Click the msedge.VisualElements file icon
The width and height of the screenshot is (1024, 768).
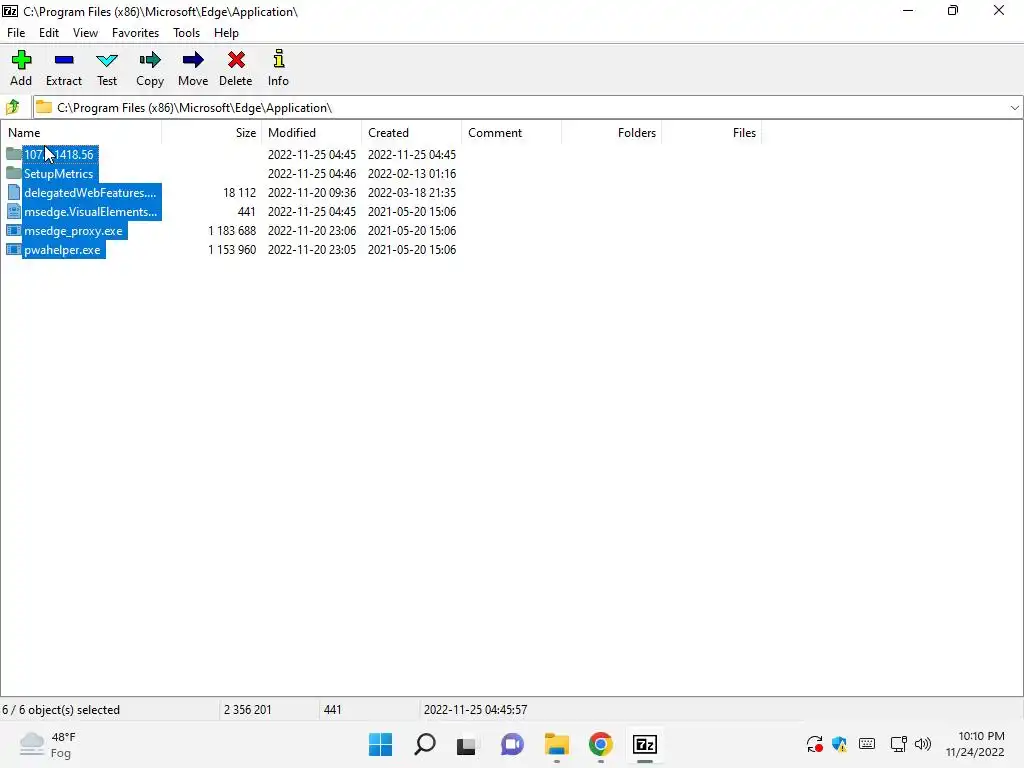tap(14, 211)
